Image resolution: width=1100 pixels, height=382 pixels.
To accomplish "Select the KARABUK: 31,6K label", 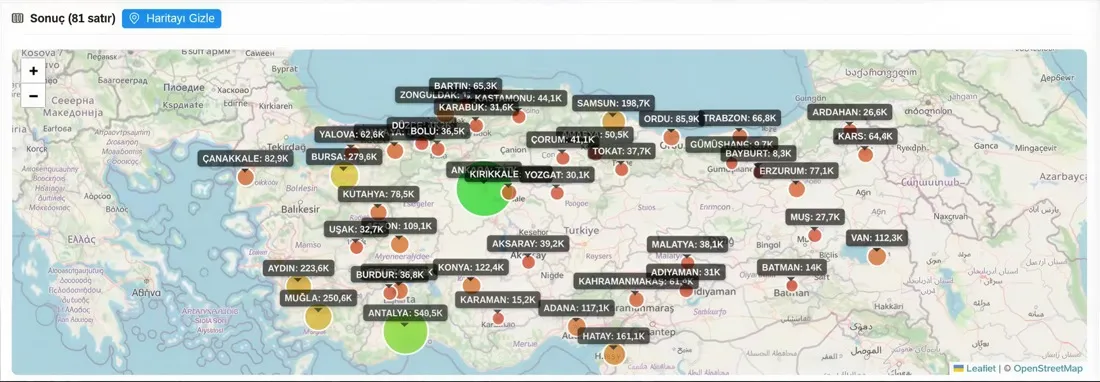I will point(476,107).
